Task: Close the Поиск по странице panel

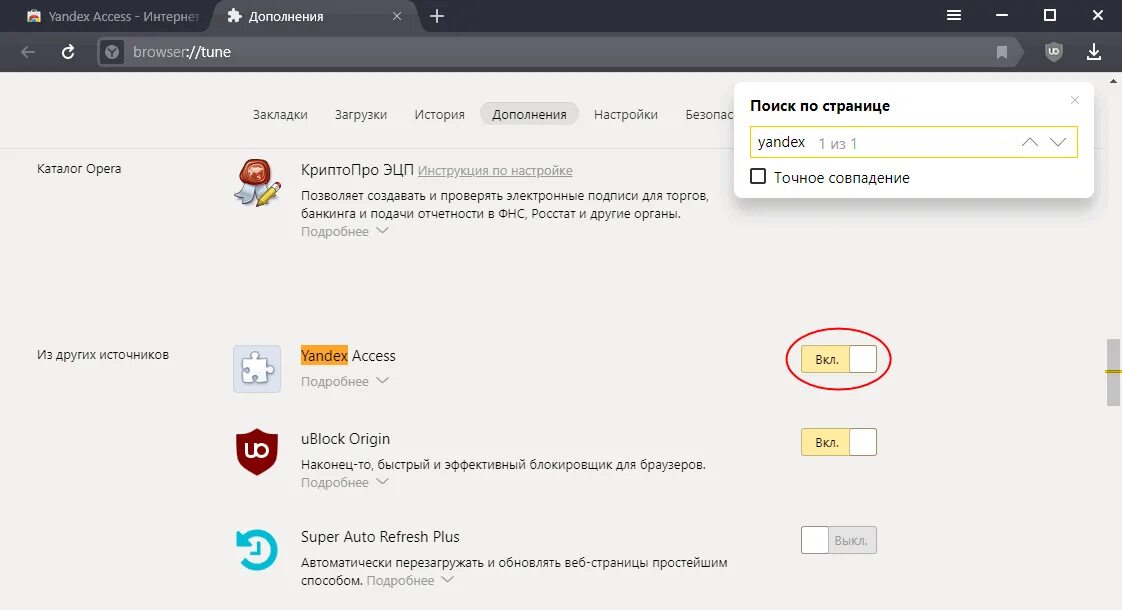Action: click(1075, 100)
